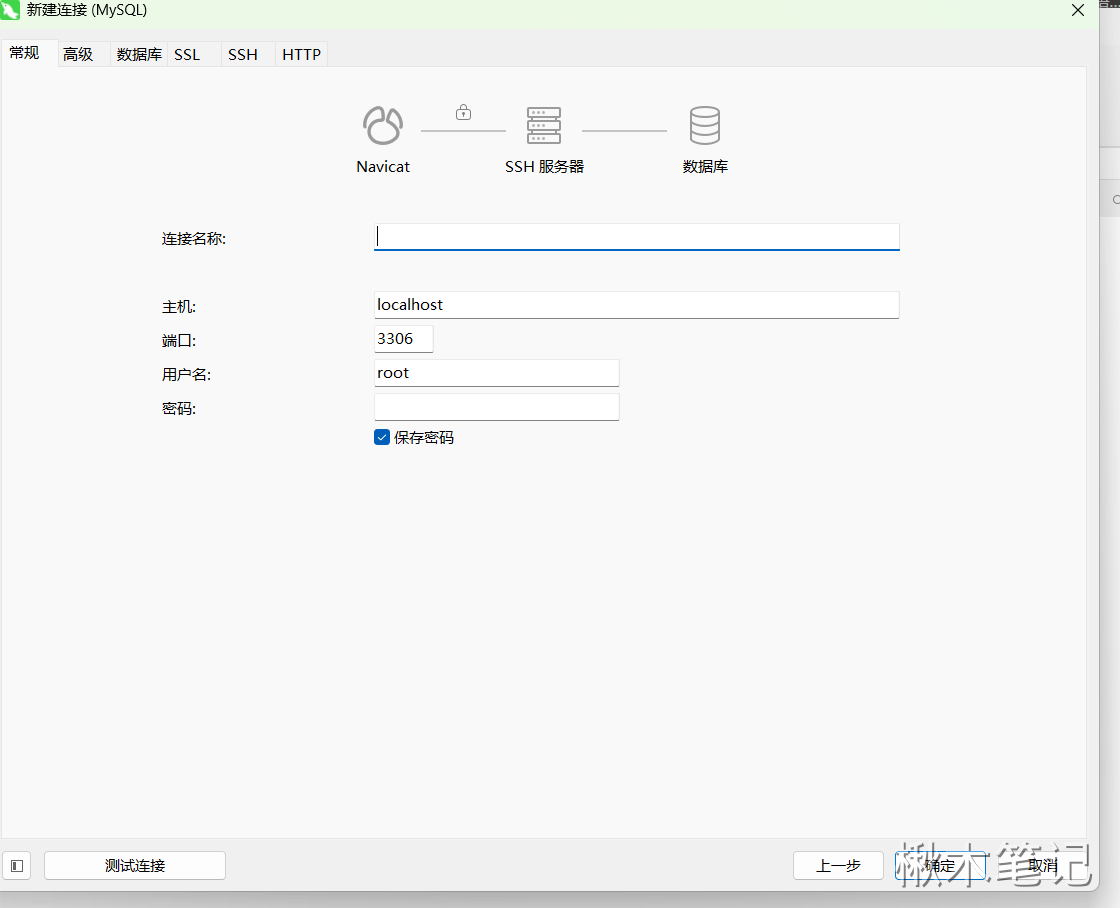Image resolution: width=1120 pixels, height=908 pixels.
Task: Click the 数据库 caption under cylinder icon
Action: tap(705, 166)
